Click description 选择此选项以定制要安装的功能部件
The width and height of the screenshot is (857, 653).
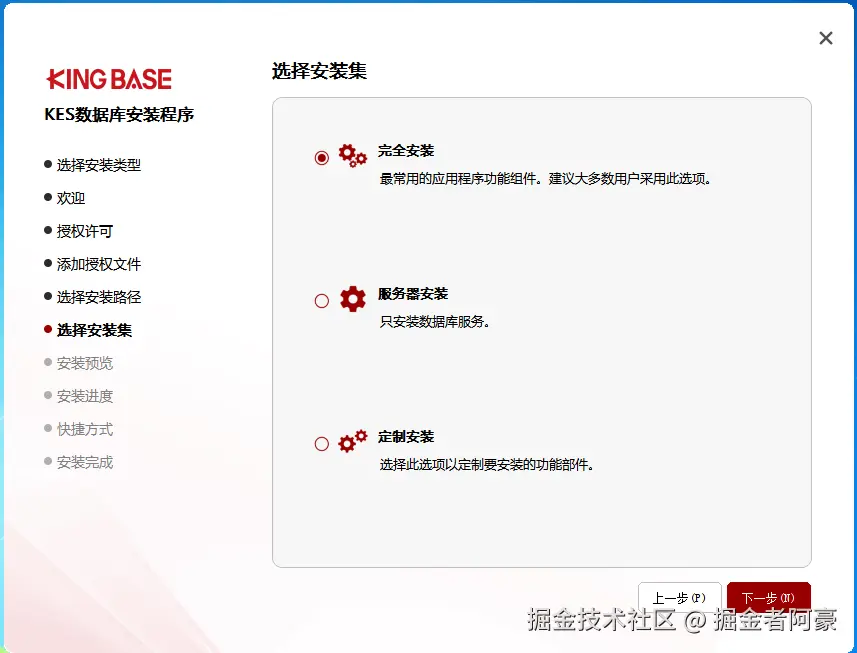pos(486,464)
